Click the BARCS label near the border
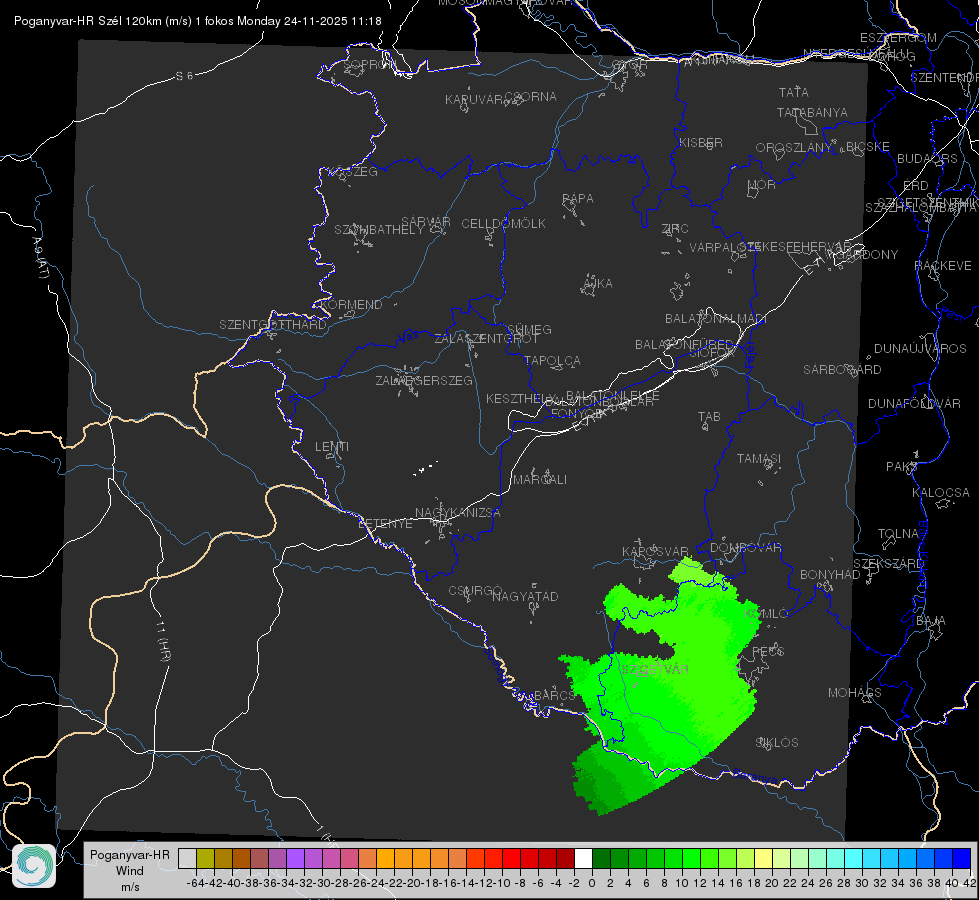 coord(555,695)
